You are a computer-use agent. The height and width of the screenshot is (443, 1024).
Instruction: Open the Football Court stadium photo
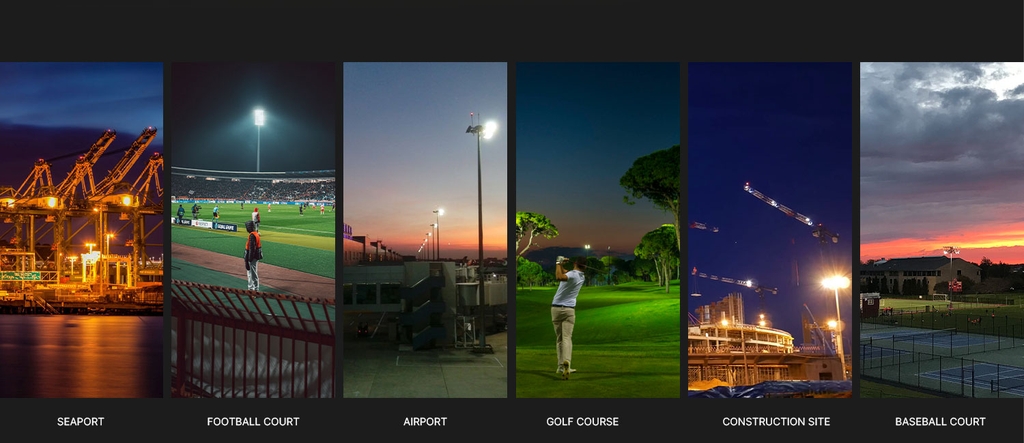click(x=253, y=230)
